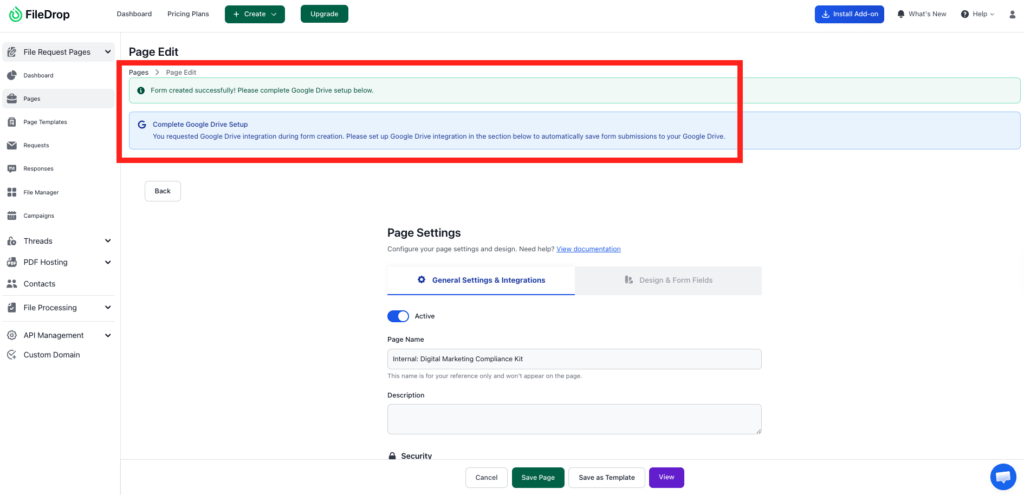The height and width of the screenshot is (495, 1024).
Task: Switch to General Settings & Integrations tab
Action: coord(481,280)
